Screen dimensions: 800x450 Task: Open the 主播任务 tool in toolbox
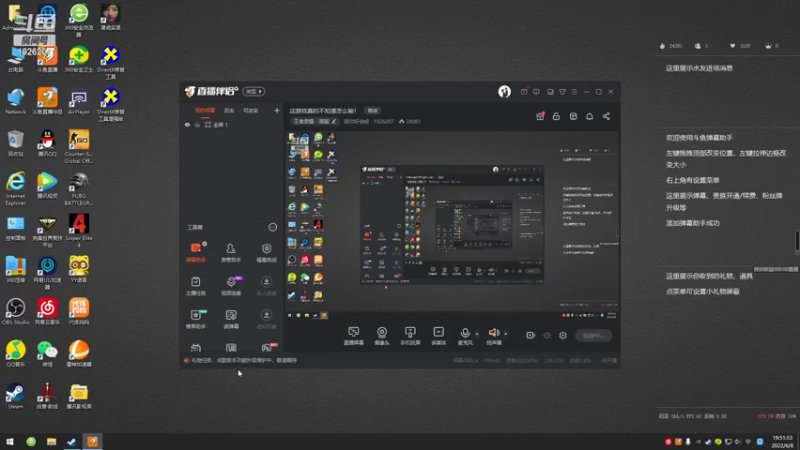pyautogui.click(x=195, y=286)
